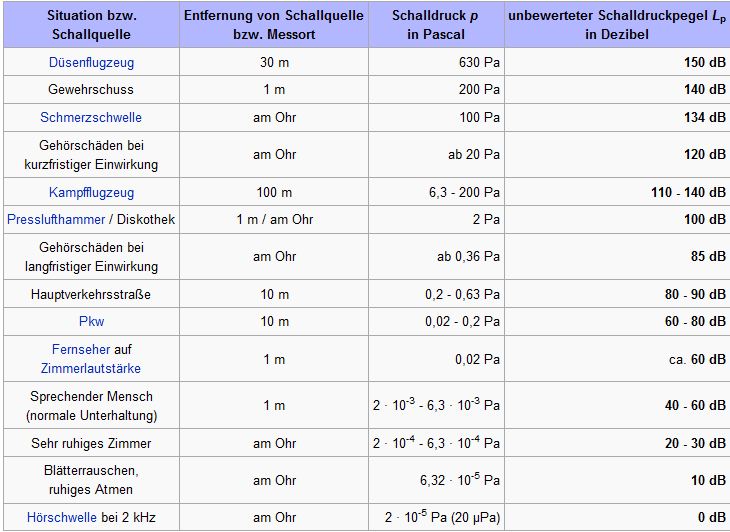The image size is (730, 532).
Task: Follow the Hörschwelle link
Action: pos(62,517)
